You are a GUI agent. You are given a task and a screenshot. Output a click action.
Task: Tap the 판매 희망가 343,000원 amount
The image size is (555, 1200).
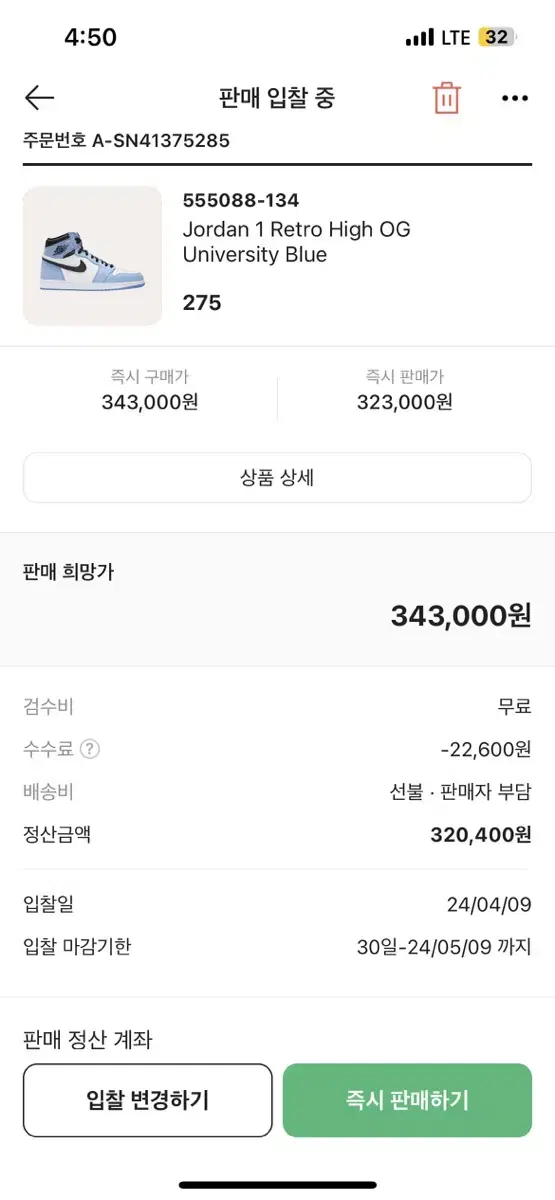(x=461, y=615)
